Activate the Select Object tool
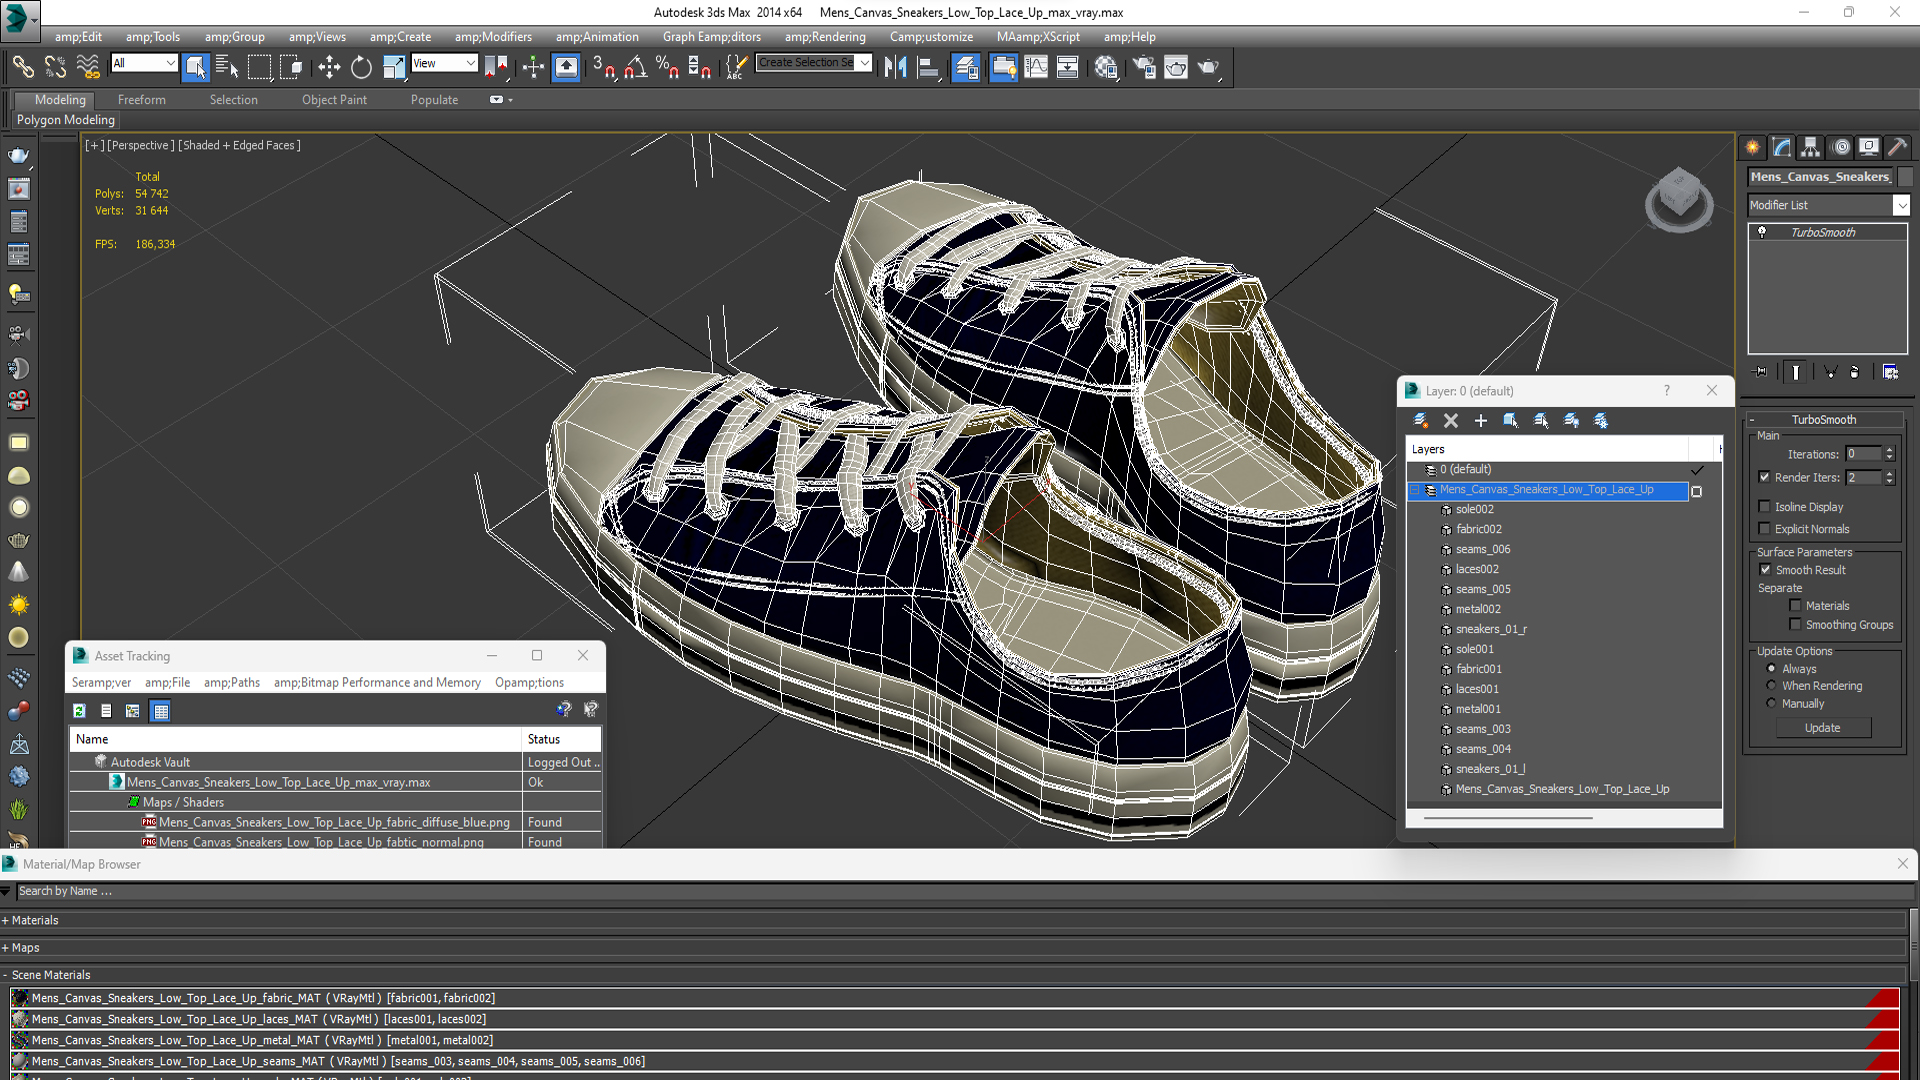This screenshot has width=1920, height=1080. (196, 67)
